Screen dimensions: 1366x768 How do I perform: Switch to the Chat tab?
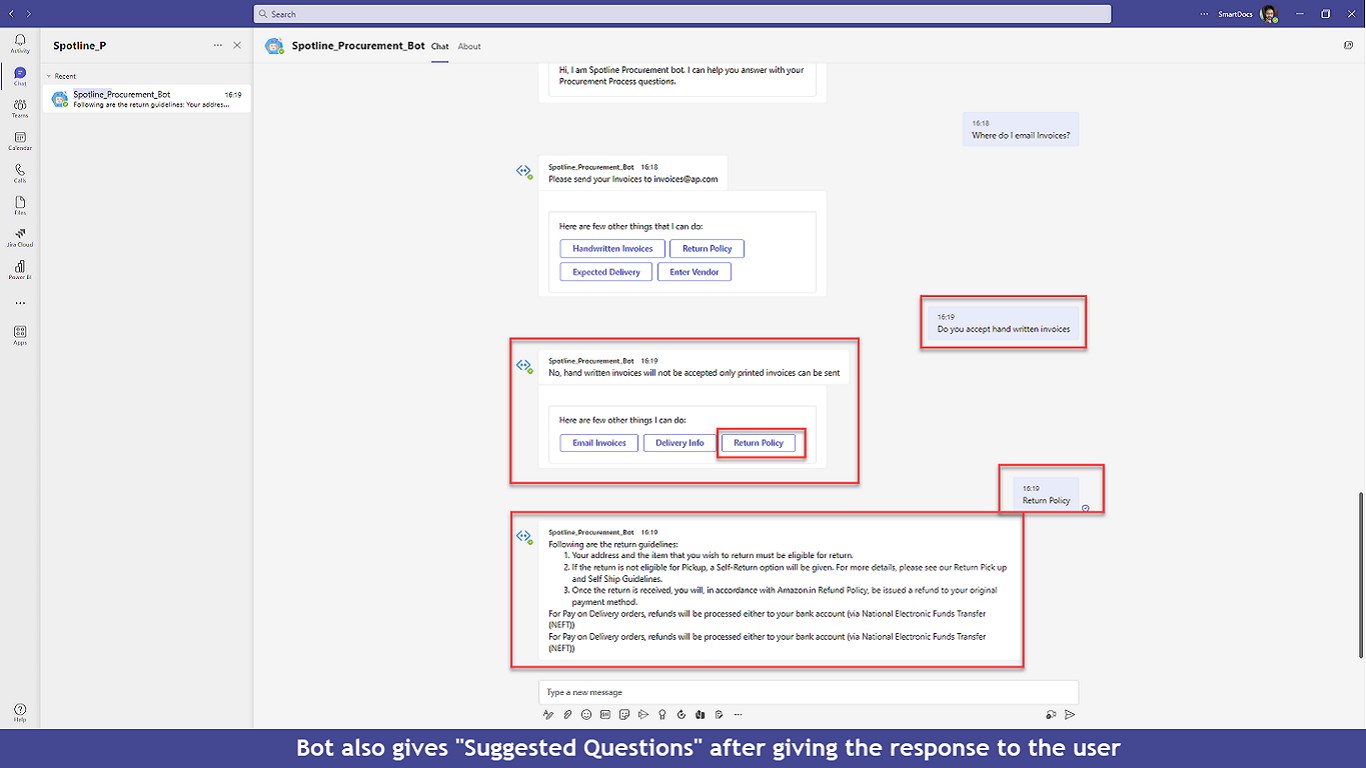(440, 46)
